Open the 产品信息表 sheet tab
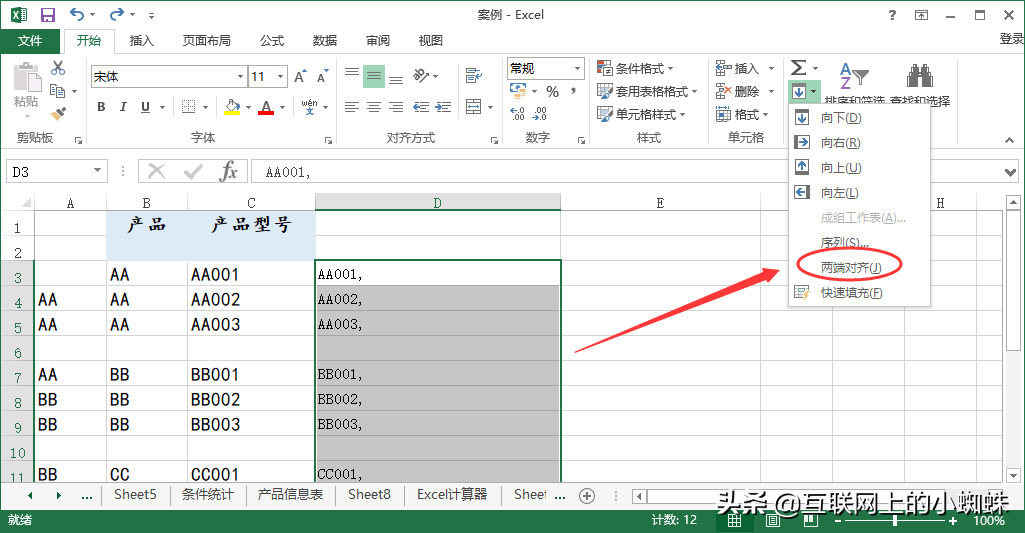The width and height of the screenshot is (1025, 533). point(290,494)
